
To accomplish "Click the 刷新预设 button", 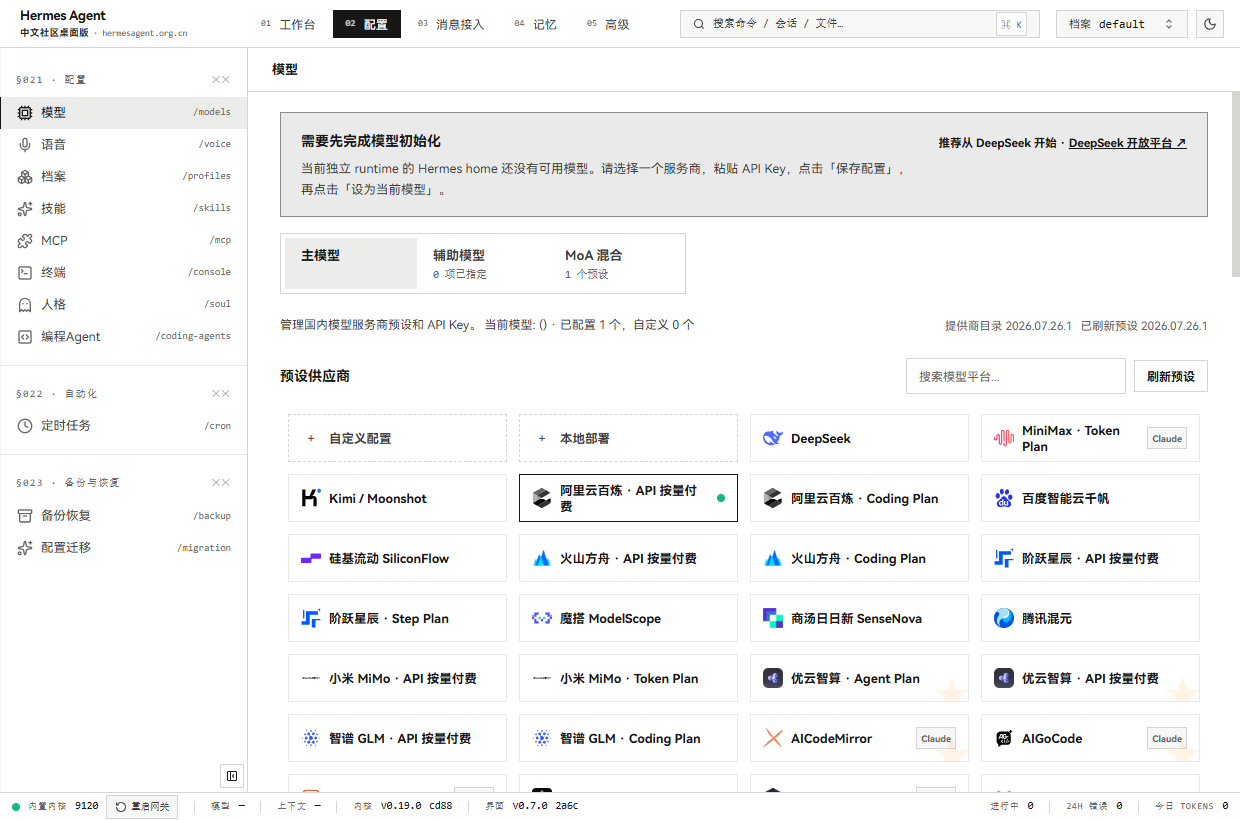I will point(1171,377).
